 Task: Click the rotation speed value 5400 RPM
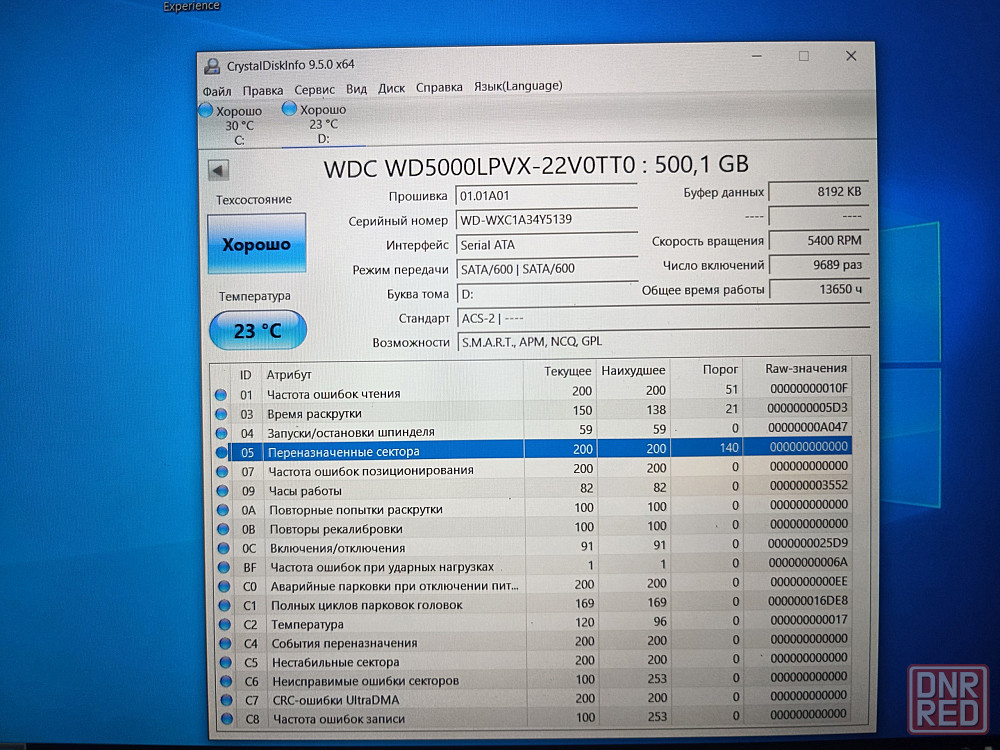pos(818,240)
